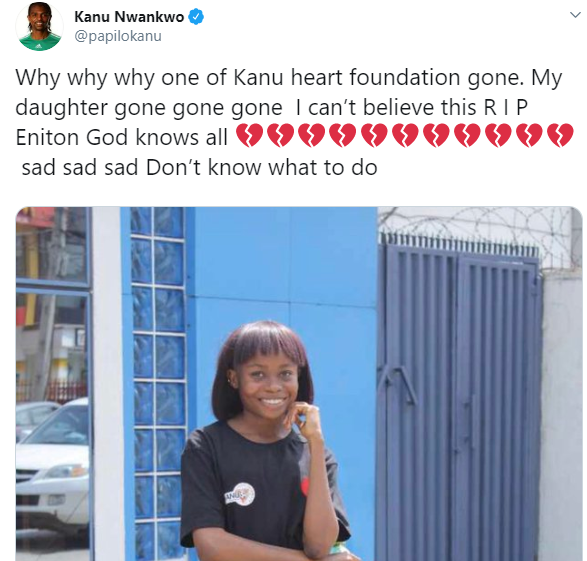587x561 pixels.
Task: Click the glass block column in the photo
Action: [158, 384]
